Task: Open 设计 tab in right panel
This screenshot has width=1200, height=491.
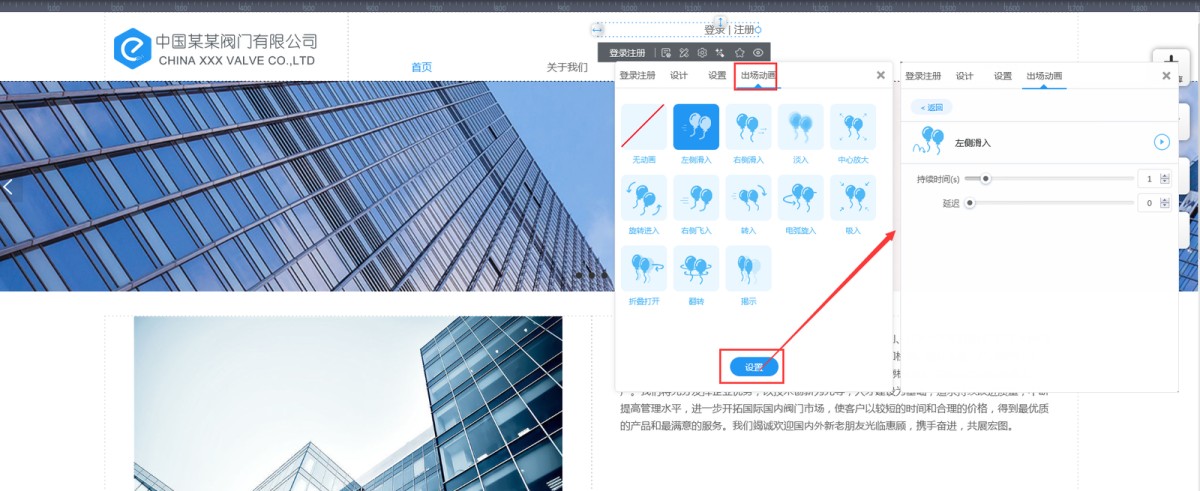Action: click(x=964, y=75)
